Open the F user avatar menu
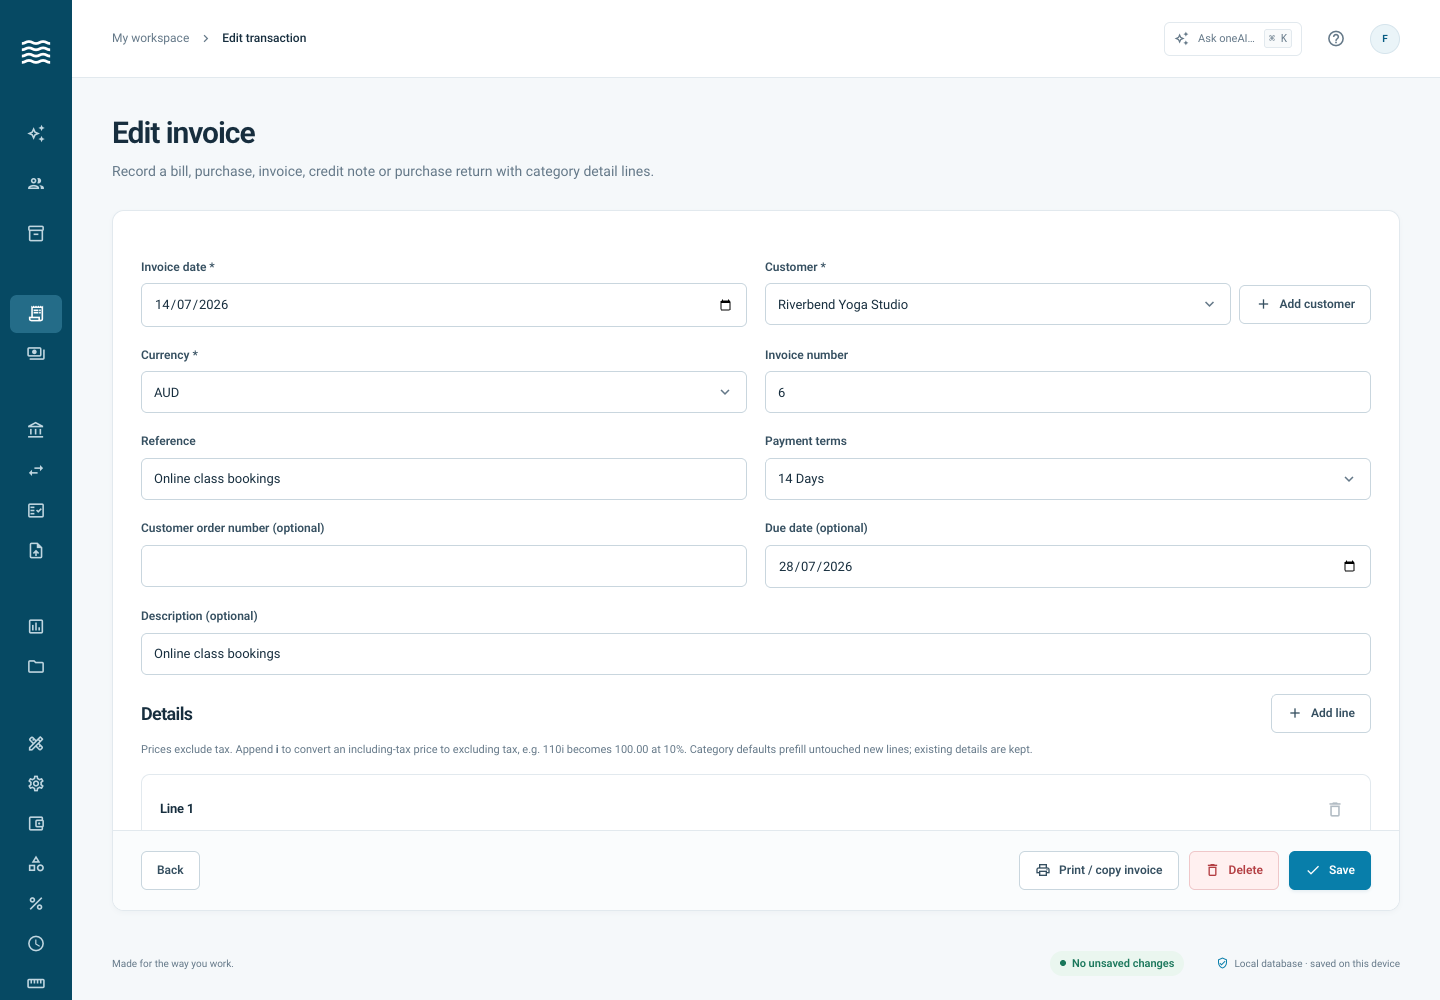Image resolution: width=1440 pixels, height=1000 pixels. tap(1385, 39)
